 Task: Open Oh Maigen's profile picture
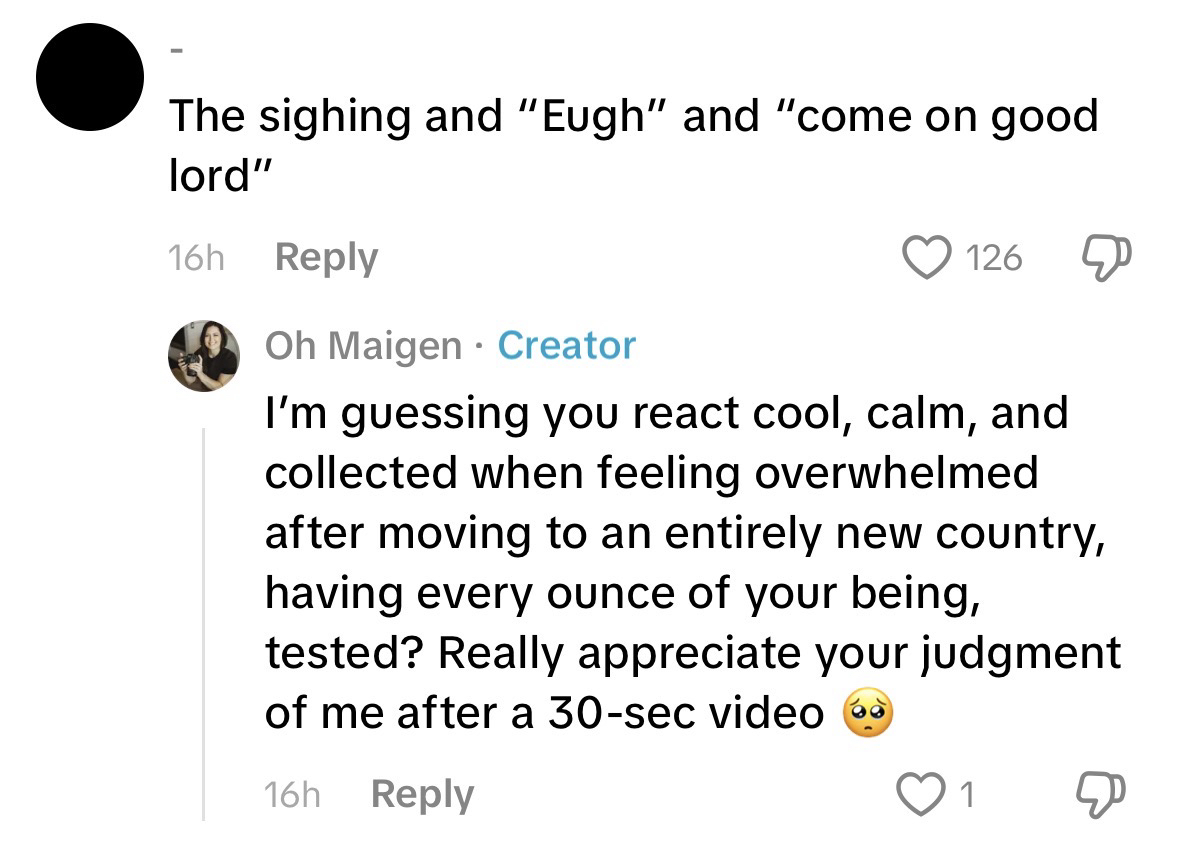203,355
